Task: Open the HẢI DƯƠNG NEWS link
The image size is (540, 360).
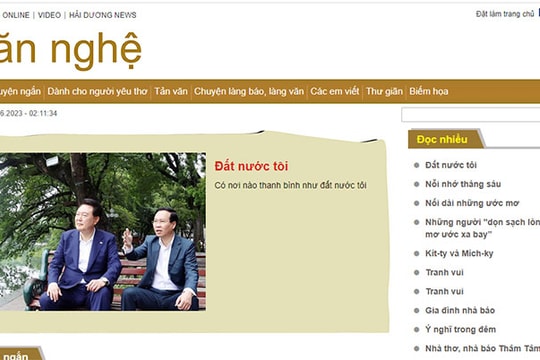Action: tap(103, 15)
